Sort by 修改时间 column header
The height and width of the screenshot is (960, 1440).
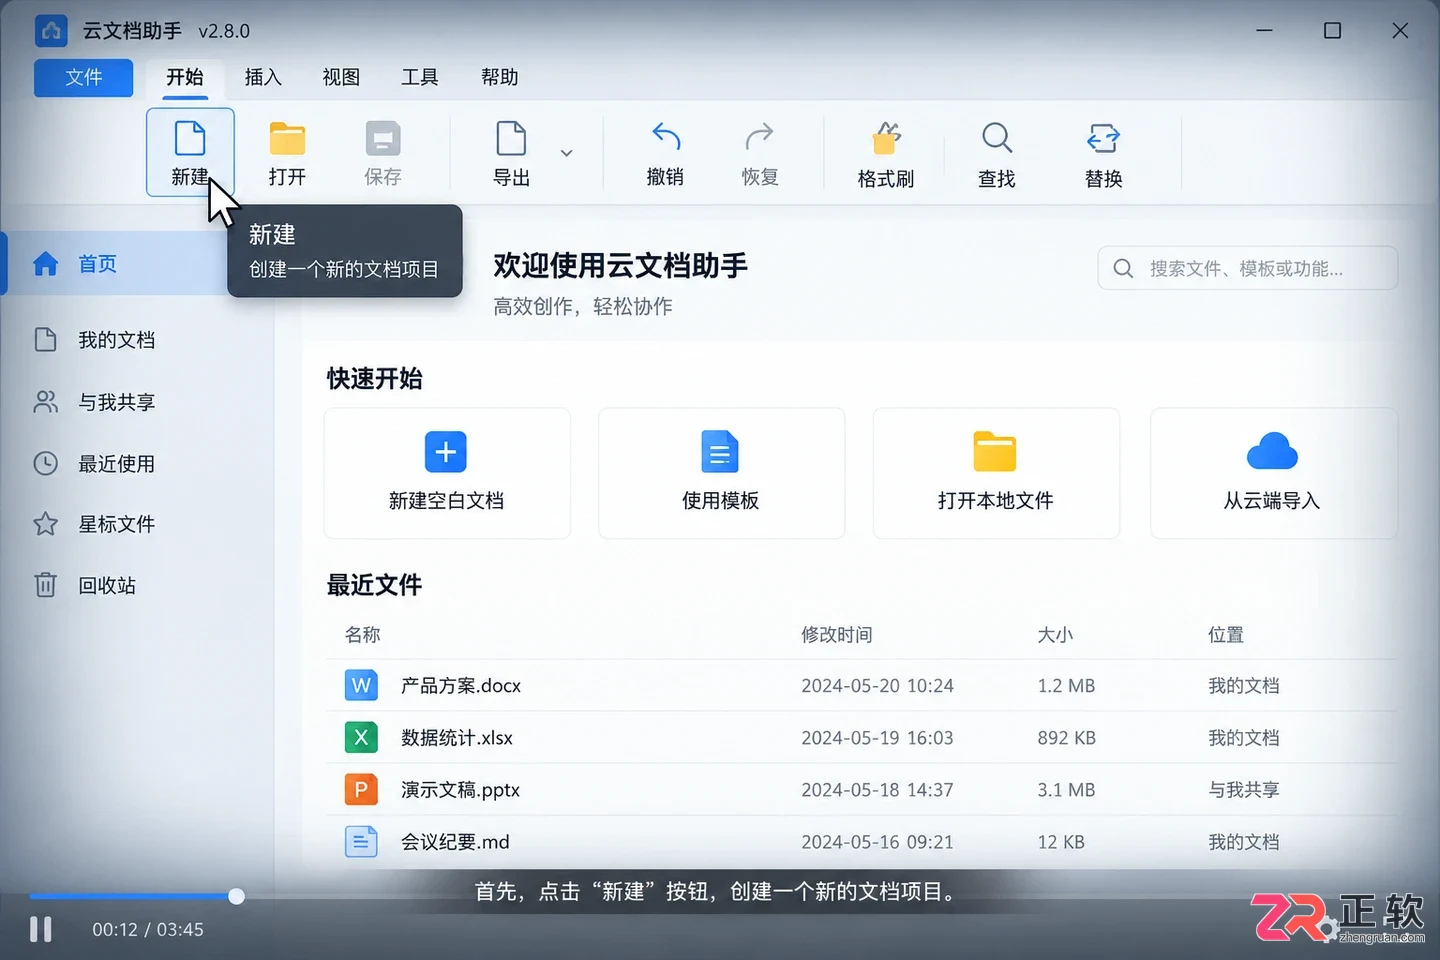(x=837, y=634)
